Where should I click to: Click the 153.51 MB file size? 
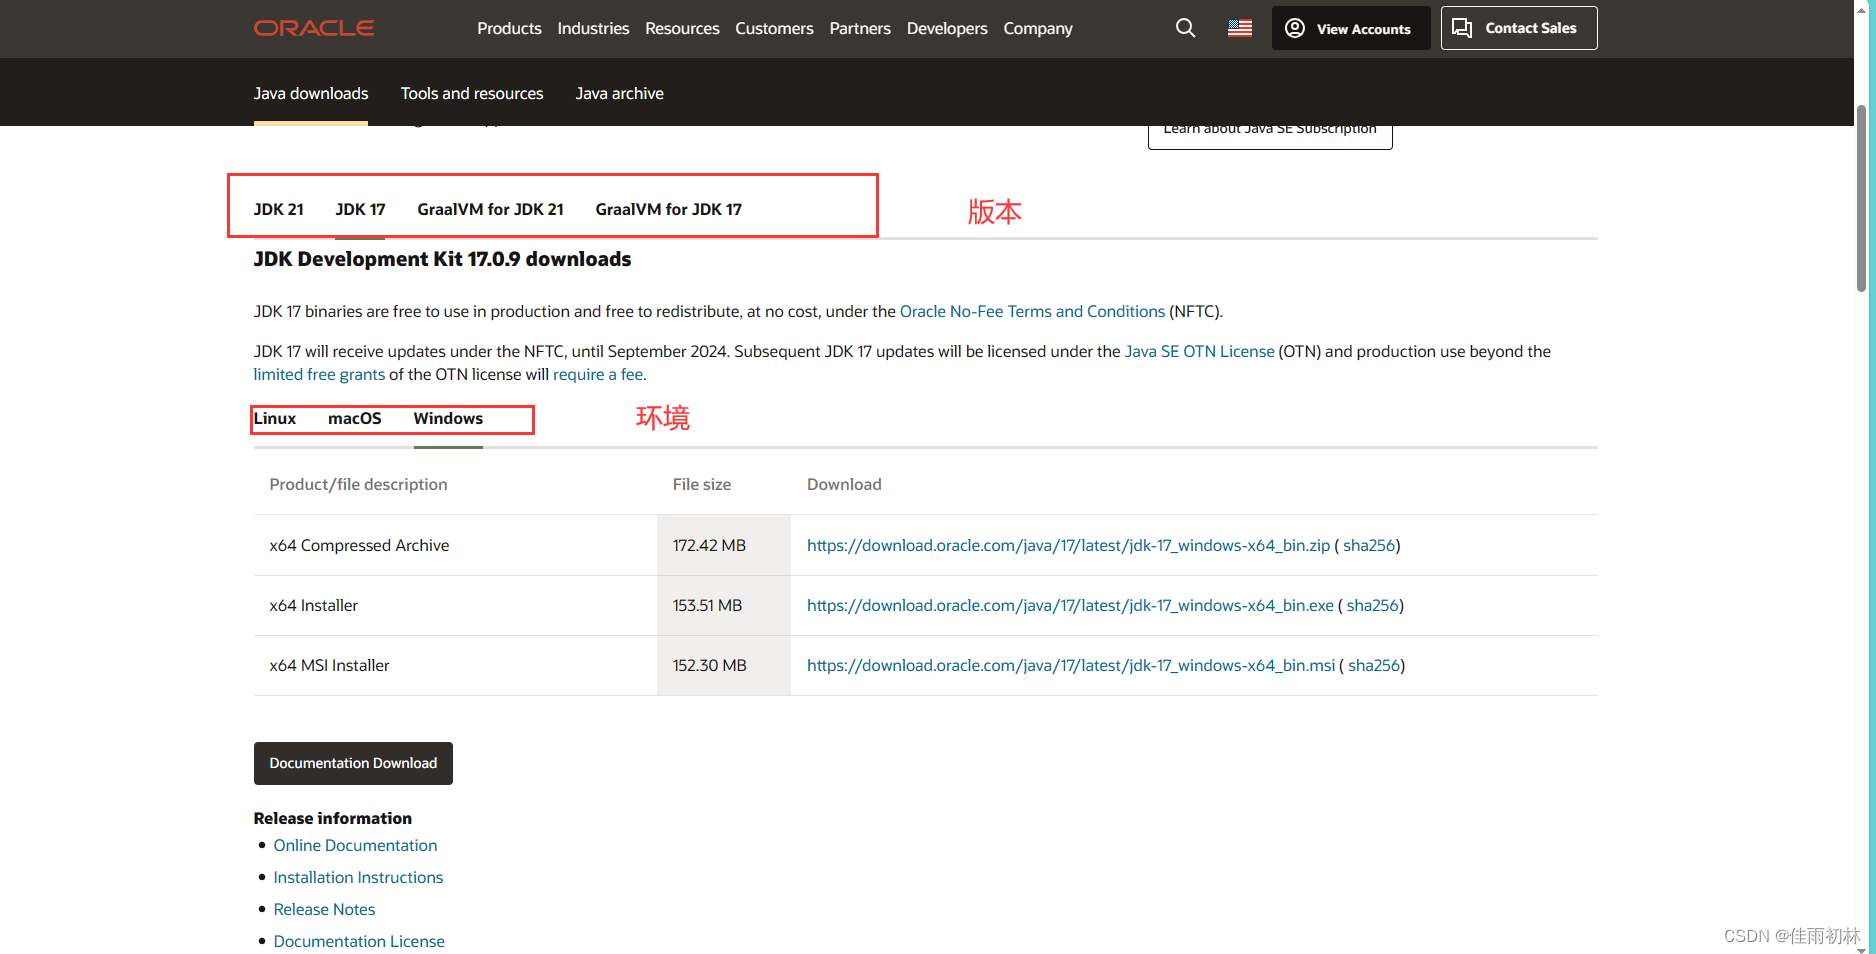(707, 605)
